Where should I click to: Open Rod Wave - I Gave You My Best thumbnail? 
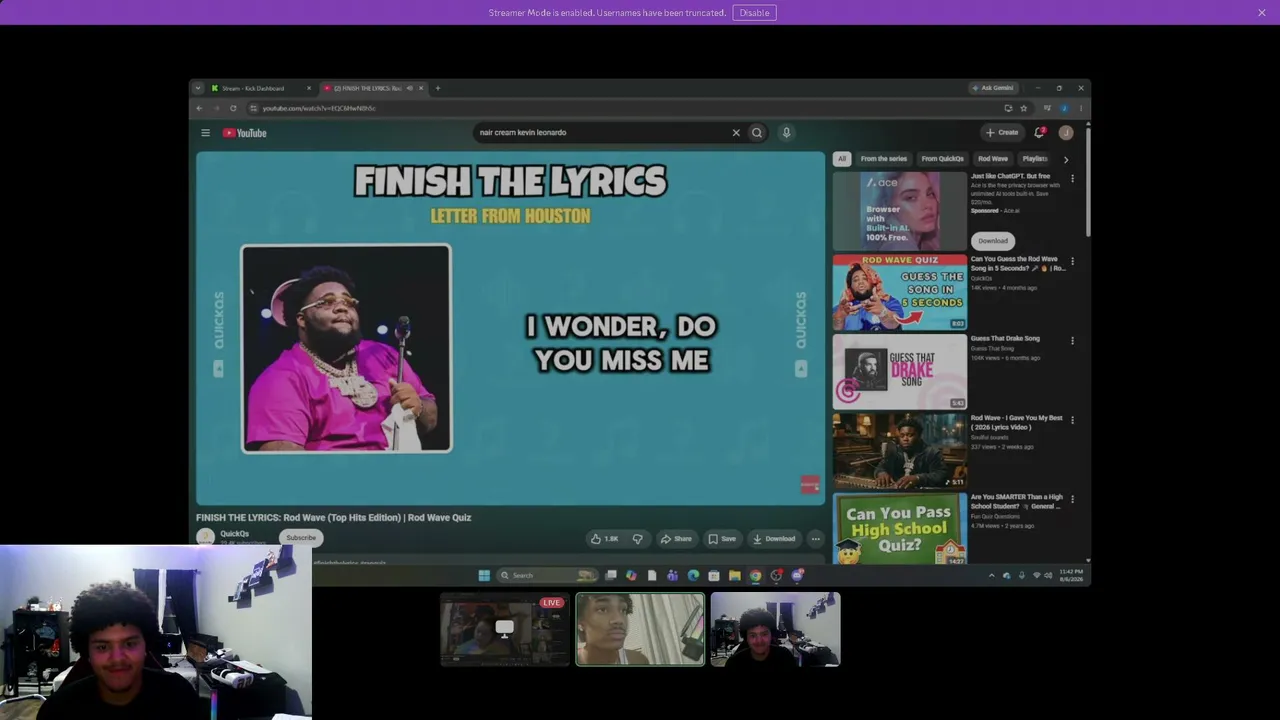pyautogui.click(x=900, y=451)
